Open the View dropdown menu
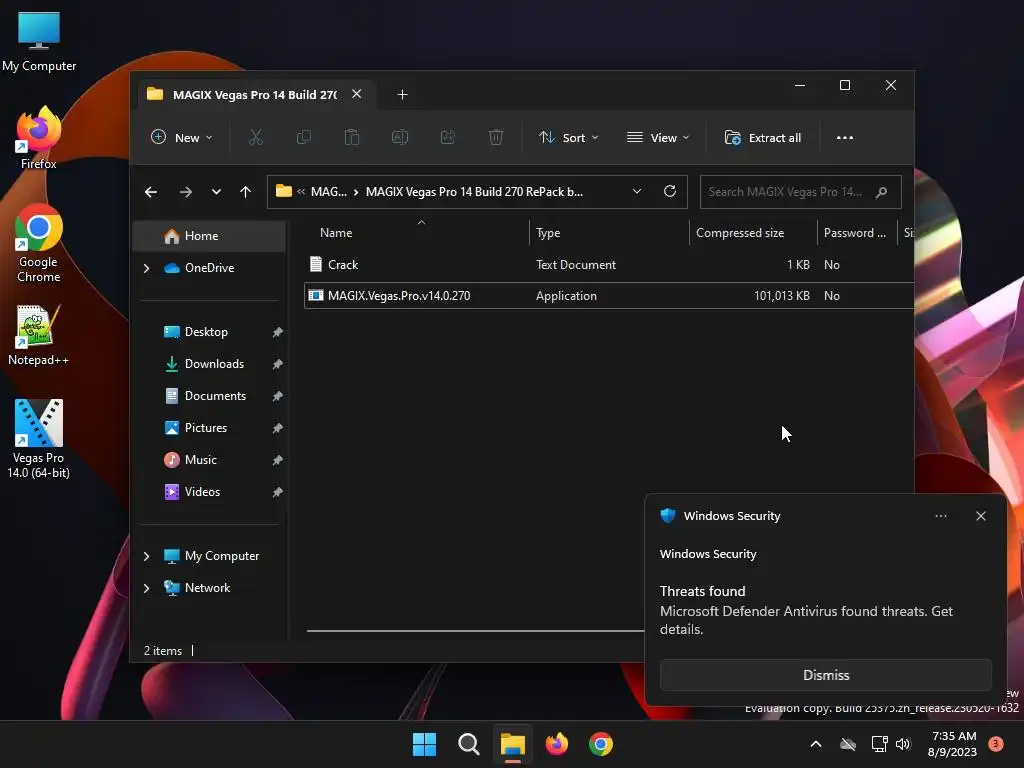Image resolution: width=1024 pixels, height=768 pixels. click(x=658, y=138)
